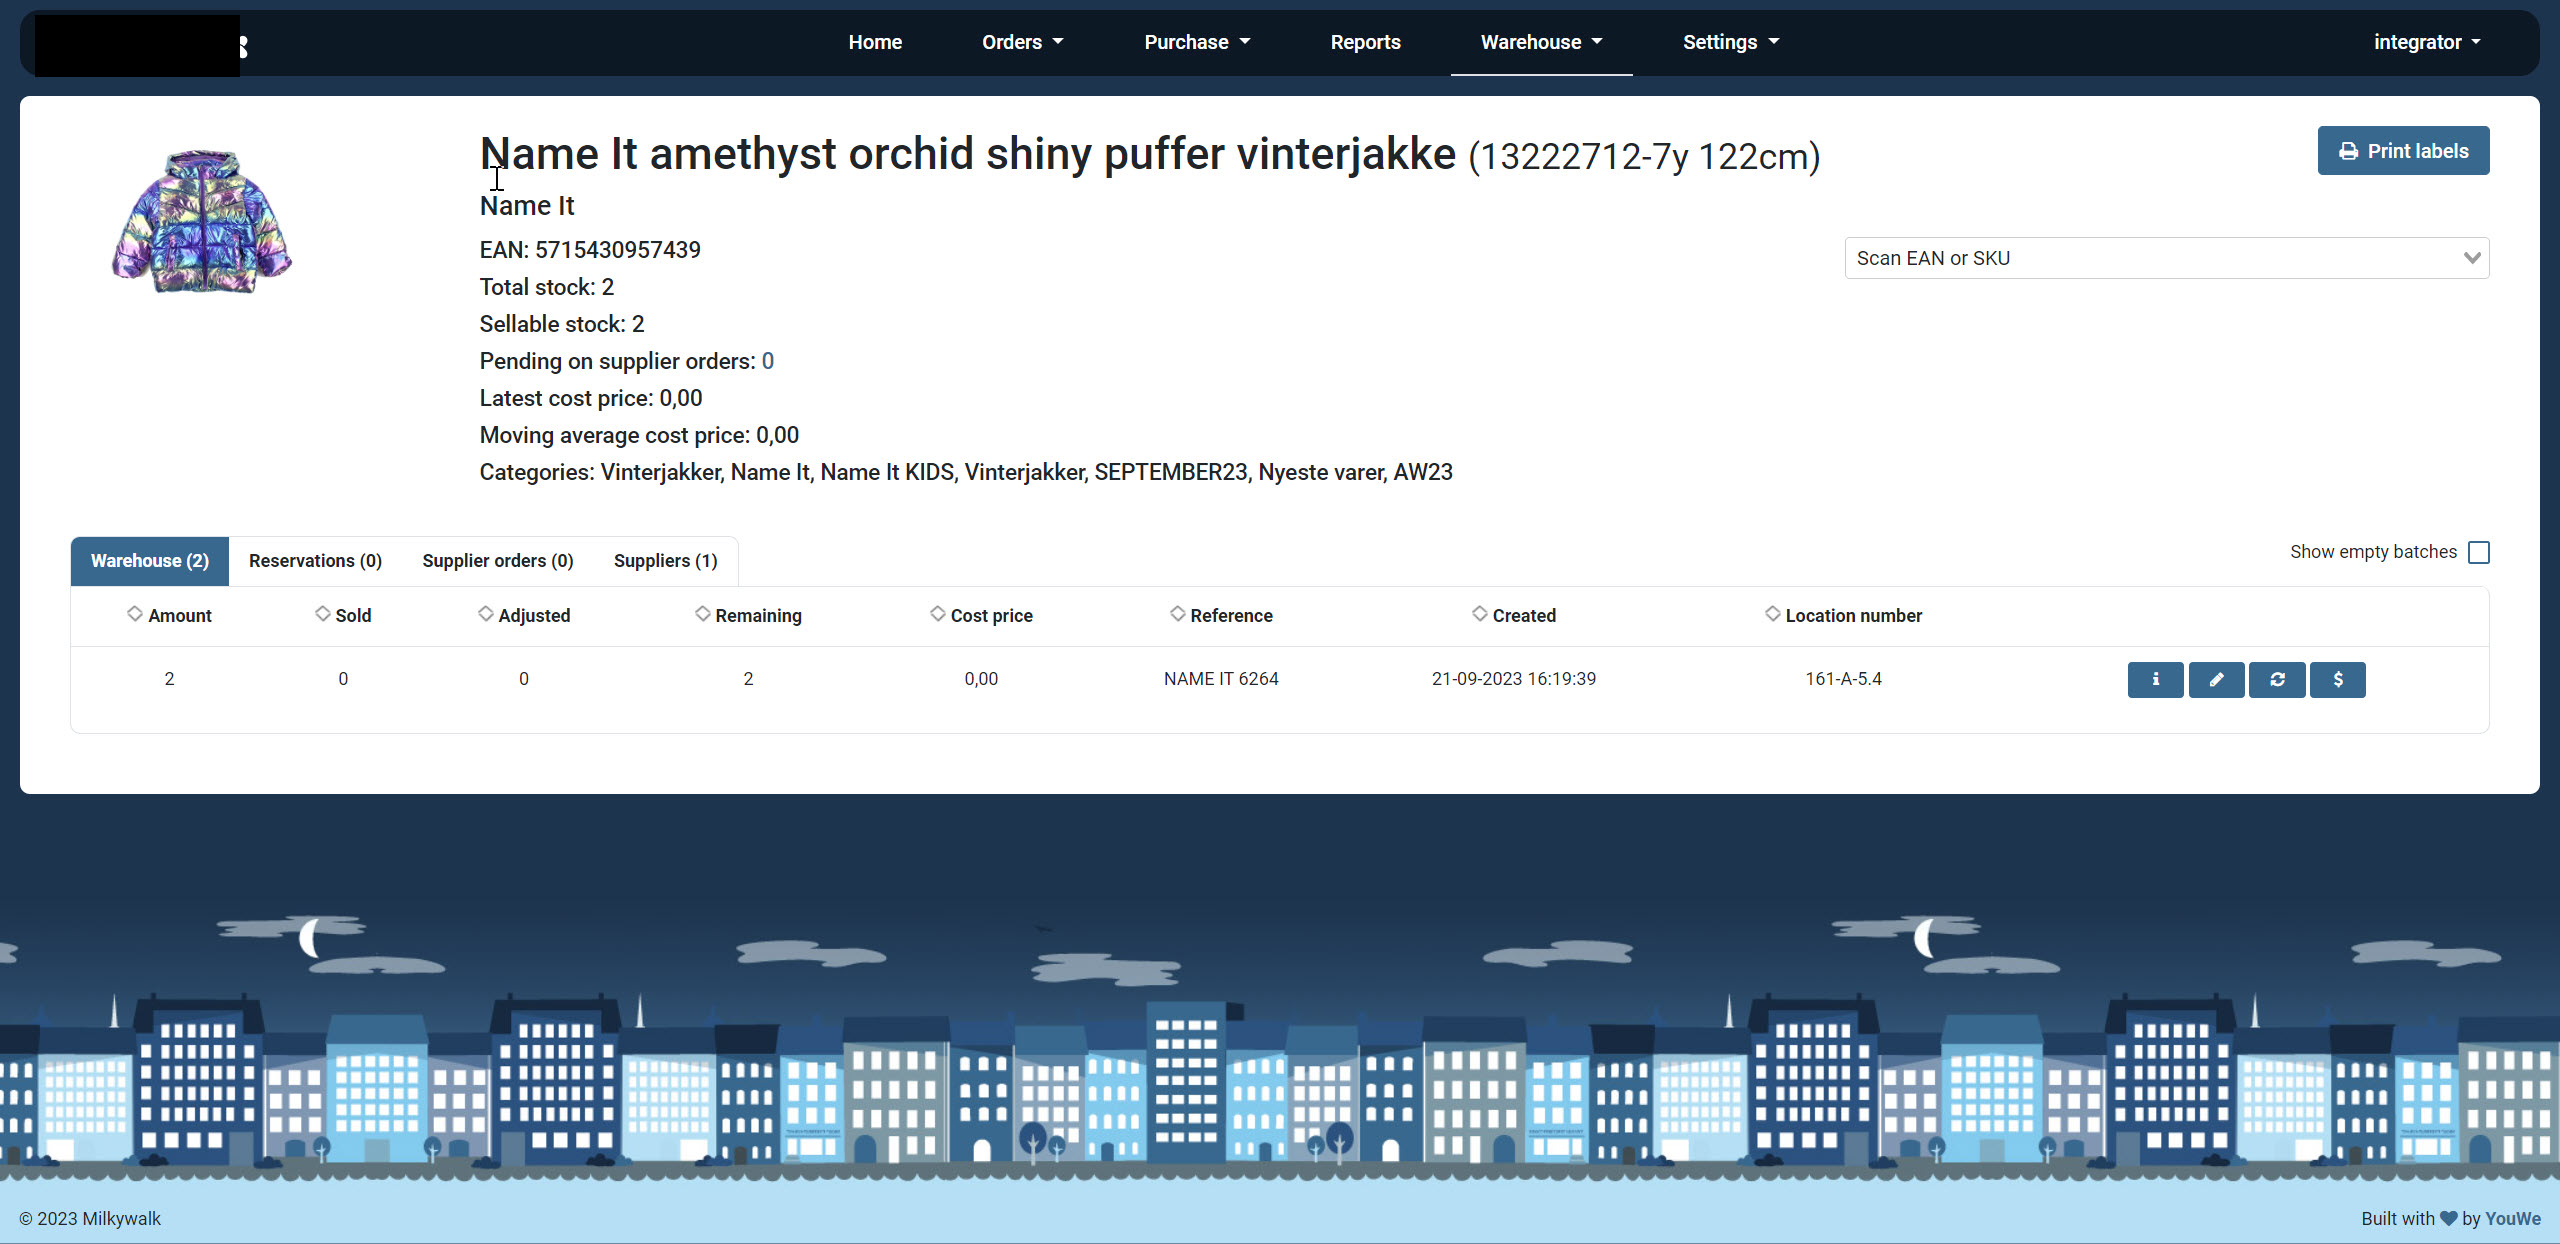Click the dollar sign cost price icon

[2338, 679]
